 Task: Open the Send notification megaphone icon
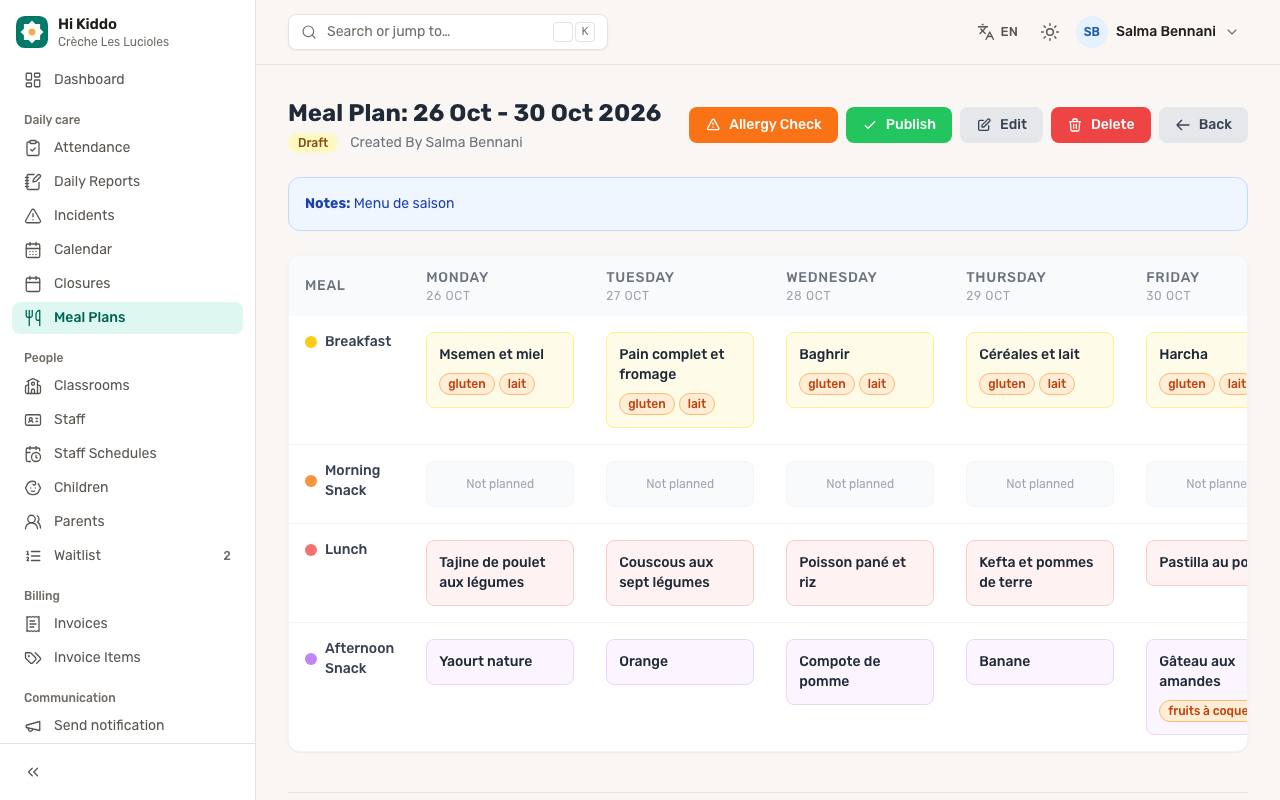point(33,726)
